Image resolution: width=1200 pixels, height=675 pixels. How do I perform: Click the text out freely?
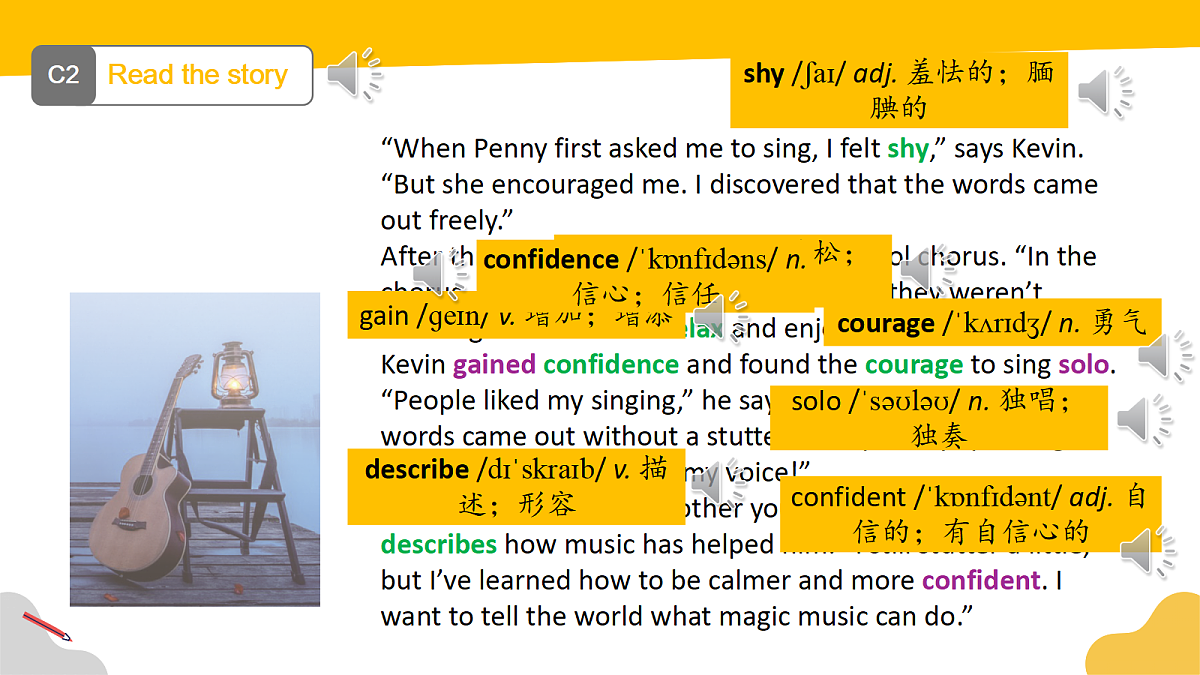tap(446, 221)
